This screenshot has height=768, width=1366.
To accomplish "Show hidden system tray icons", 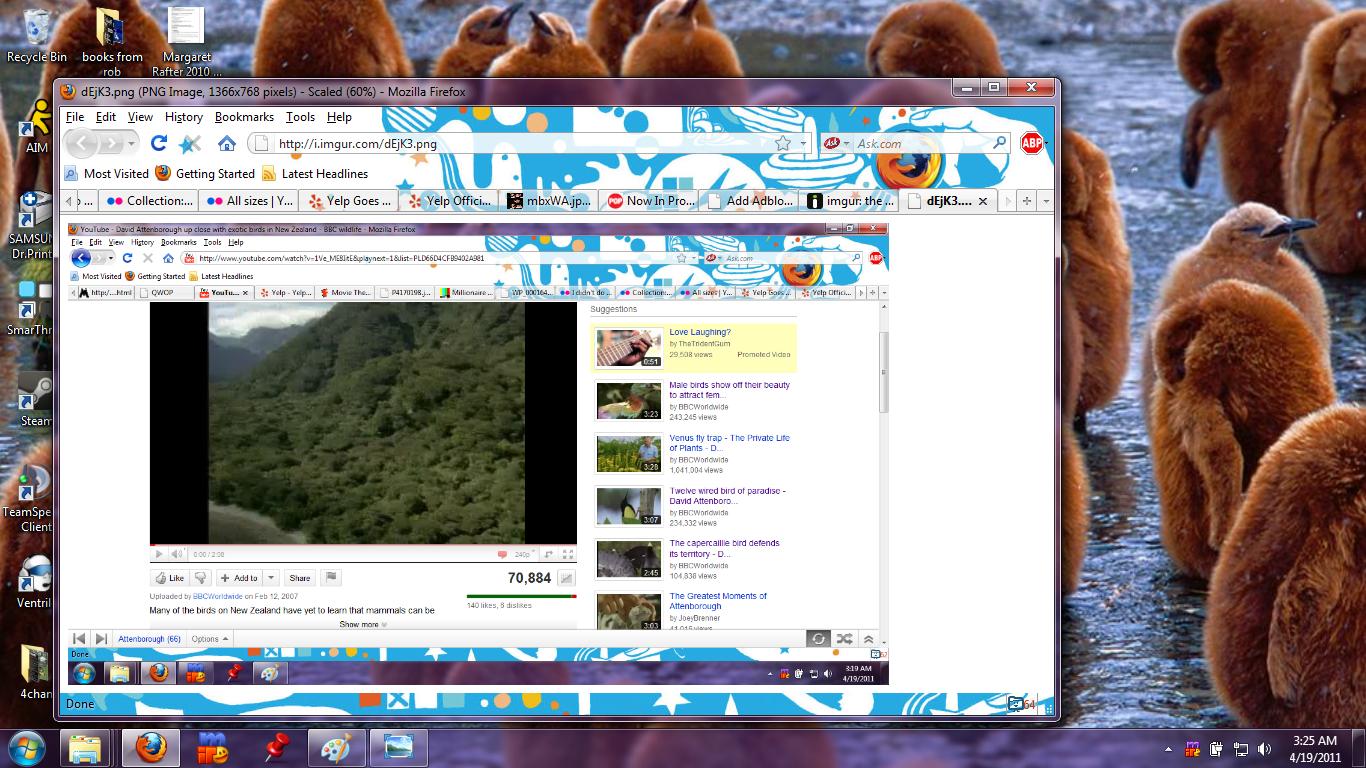I will pyautogui.click(x=1168, y=748).
